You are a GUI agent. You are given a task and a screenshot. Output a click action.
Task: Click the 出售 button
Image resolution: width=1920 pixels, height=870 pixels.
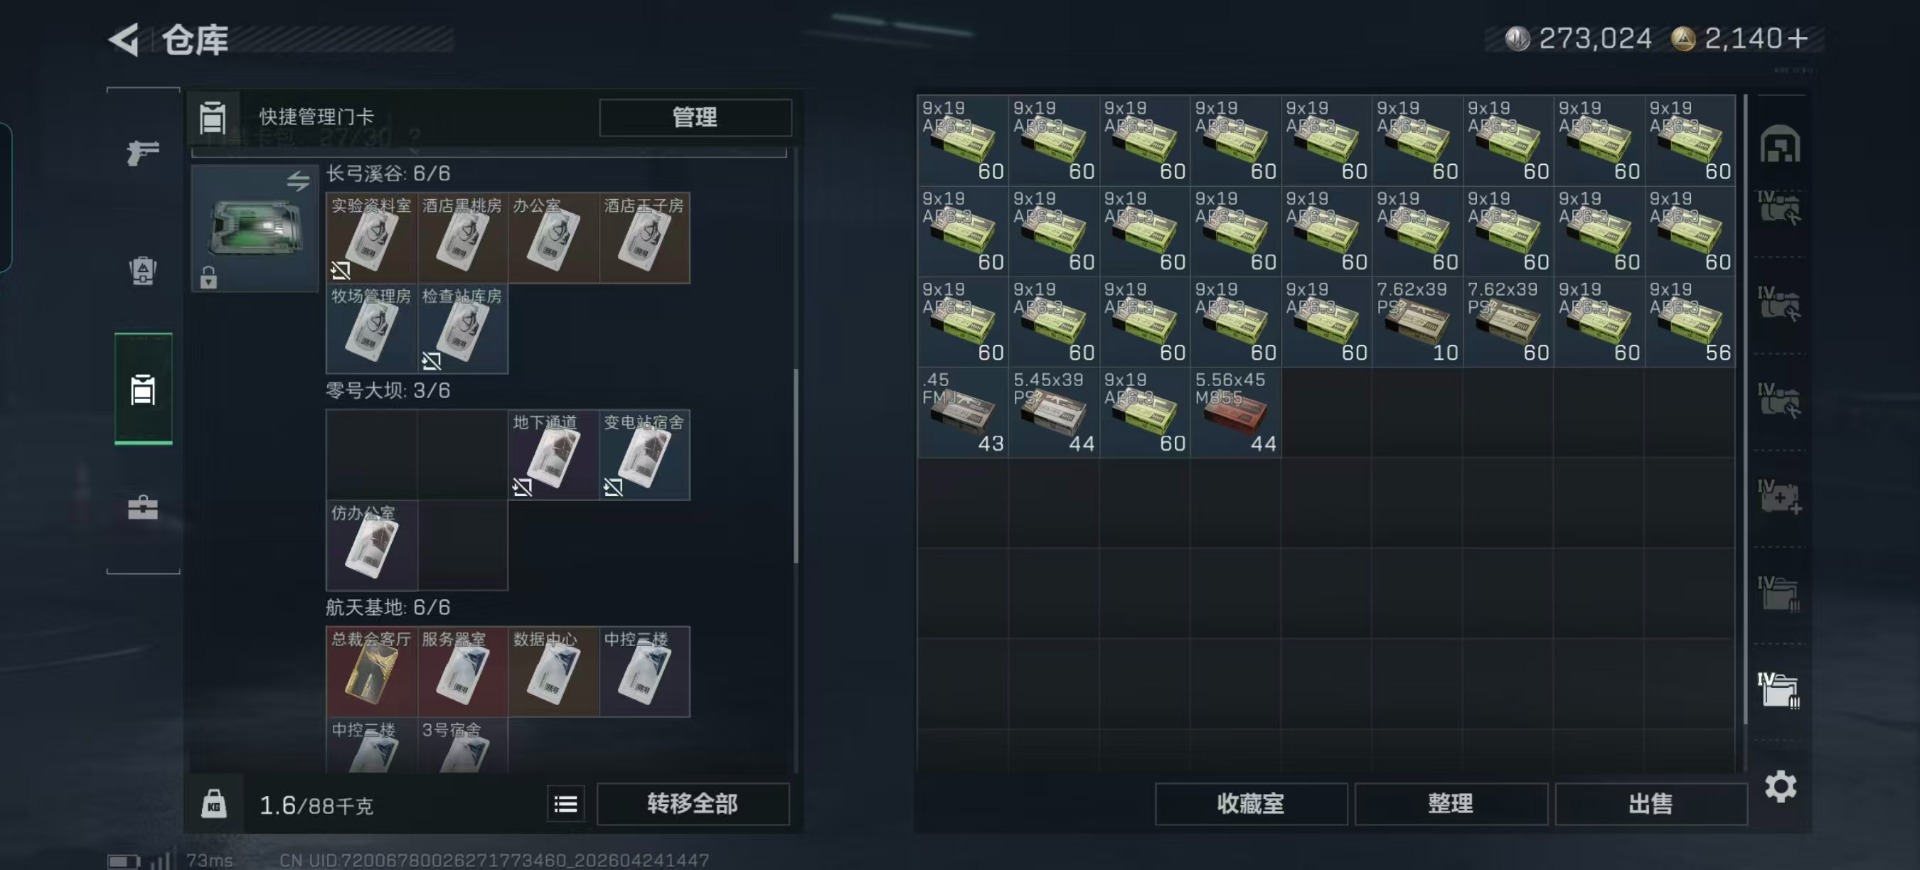click(1651, 804)
